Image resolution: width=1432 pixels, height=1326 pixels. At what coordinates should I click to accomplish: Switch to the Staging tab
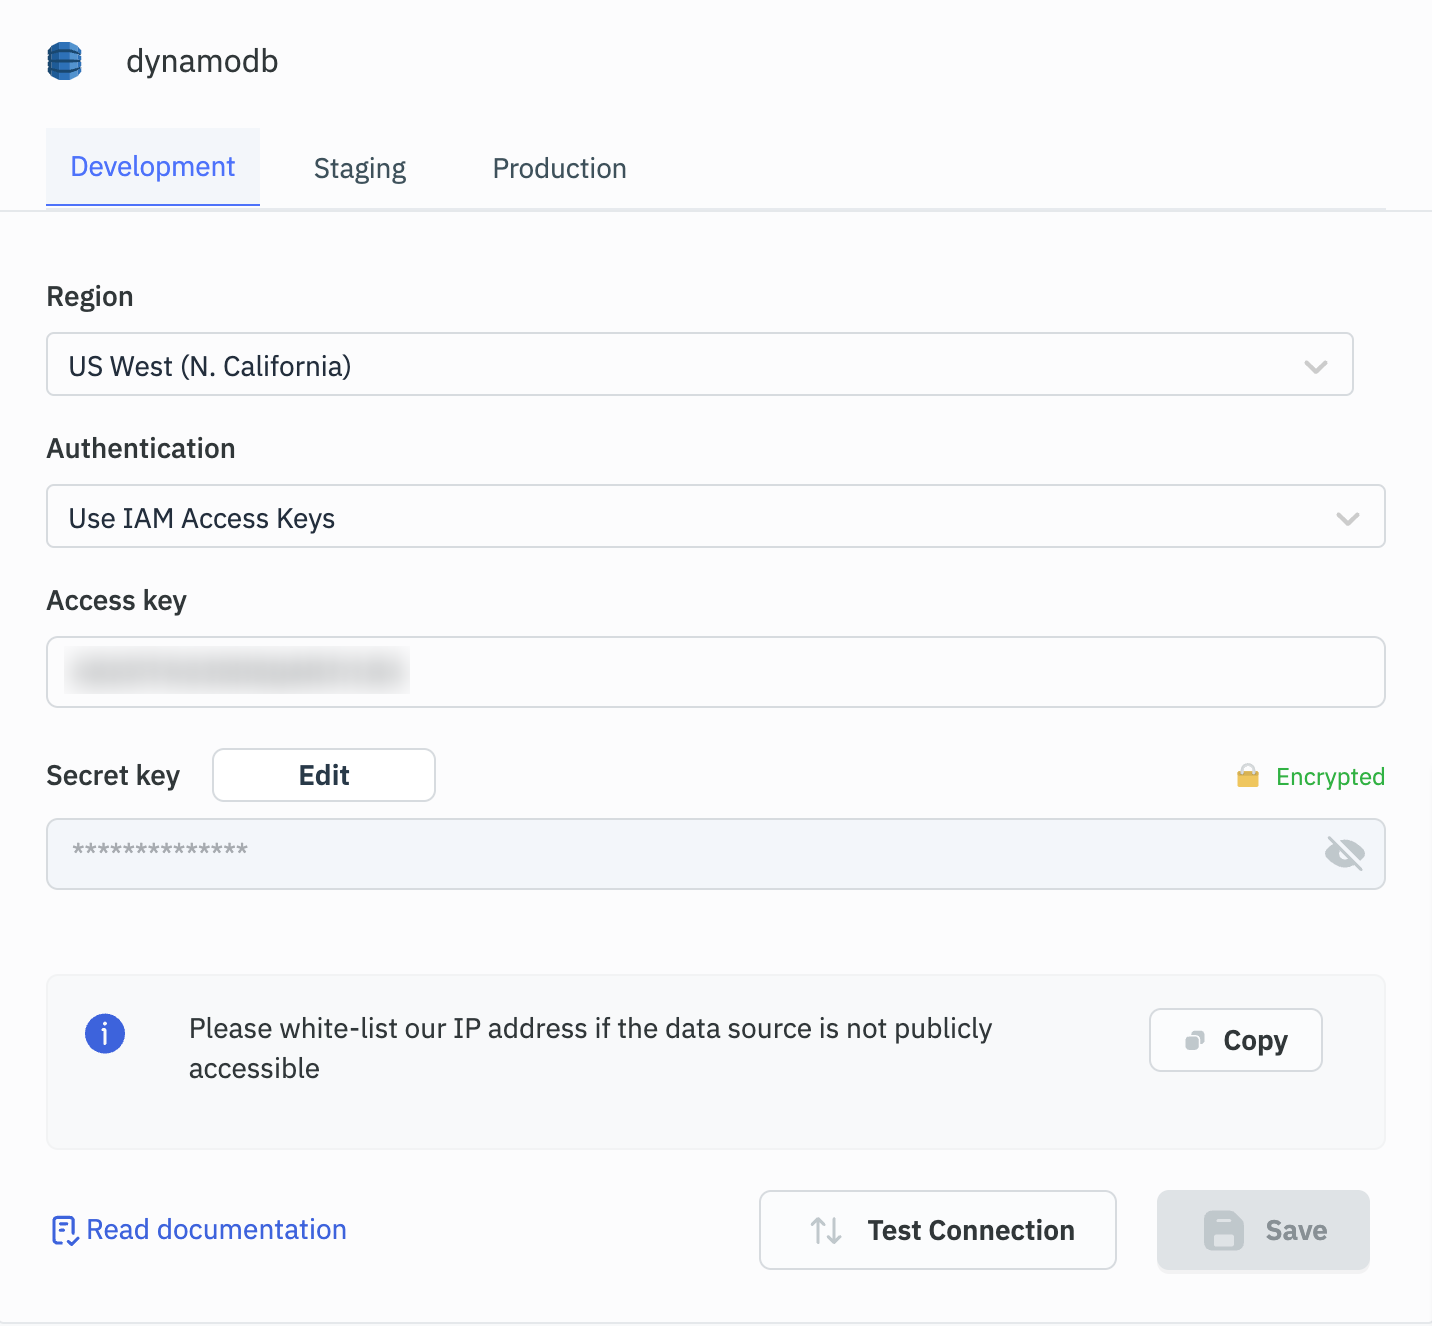coord(360,168)
